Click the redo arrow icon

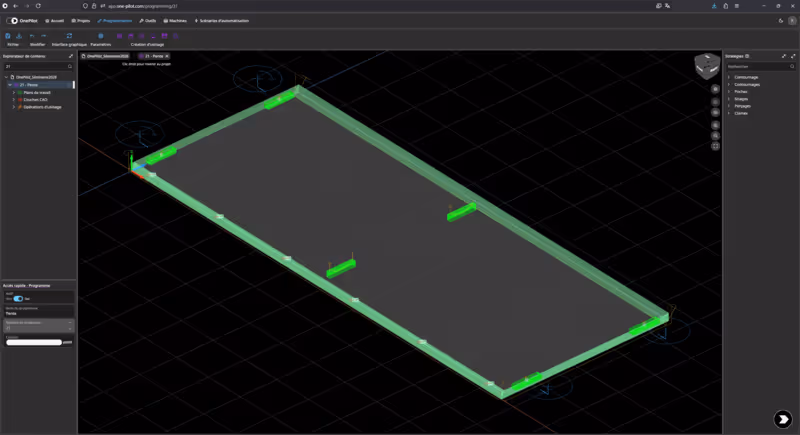[44, 36]
